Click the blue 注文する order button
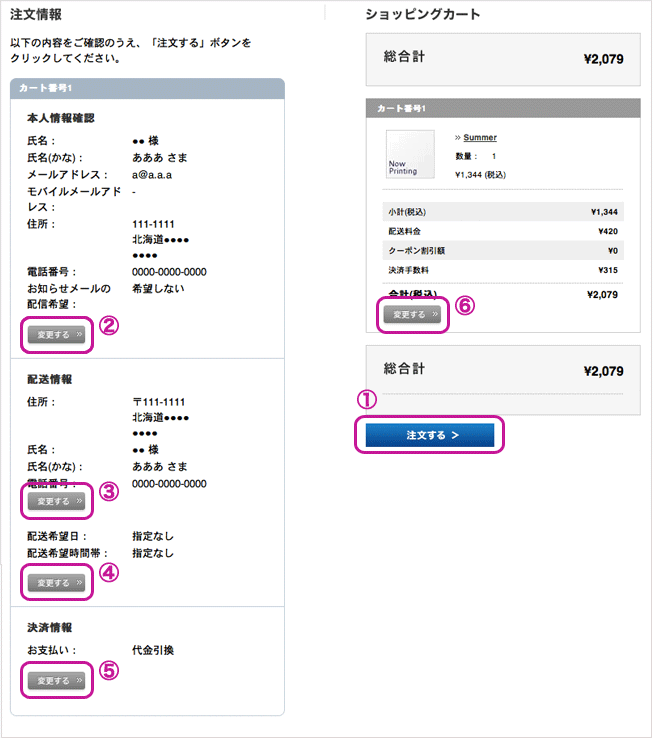 click(x=430, y=435)
